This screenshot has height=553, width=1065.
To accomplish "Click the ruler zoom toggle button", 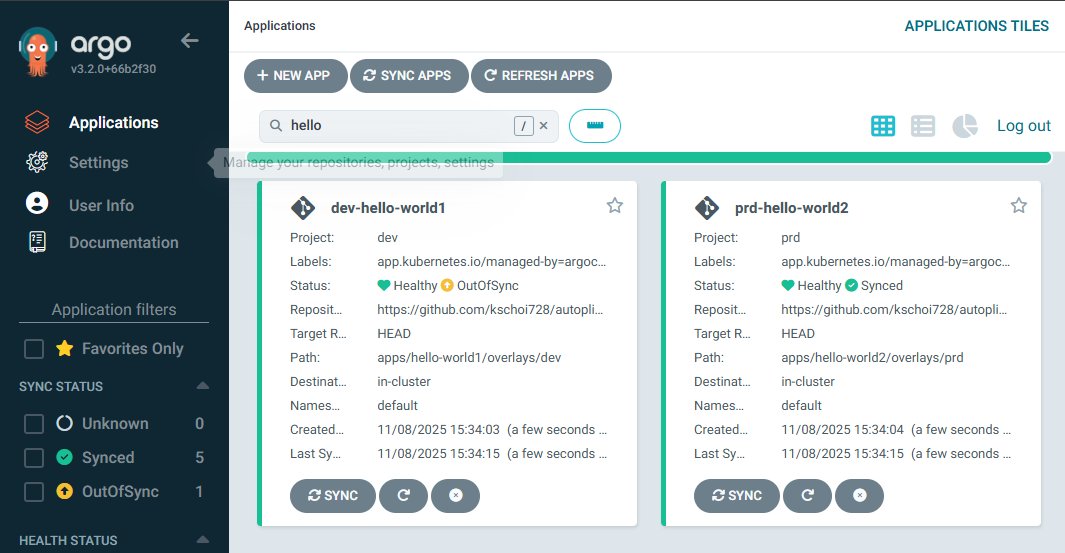I will [x=595, y=126].
